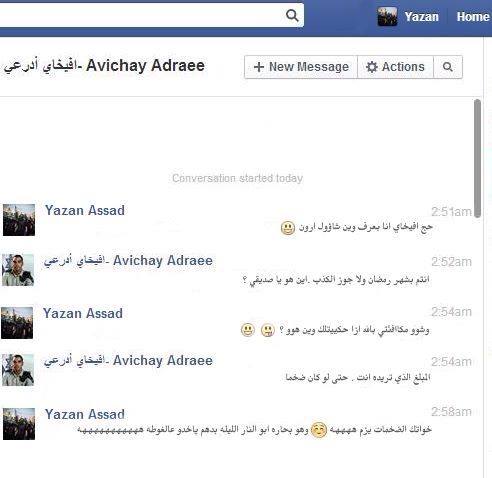Click blushing emoticon in 2:58am message
This screenshot has width=492, height=478.
pos(319,430)
